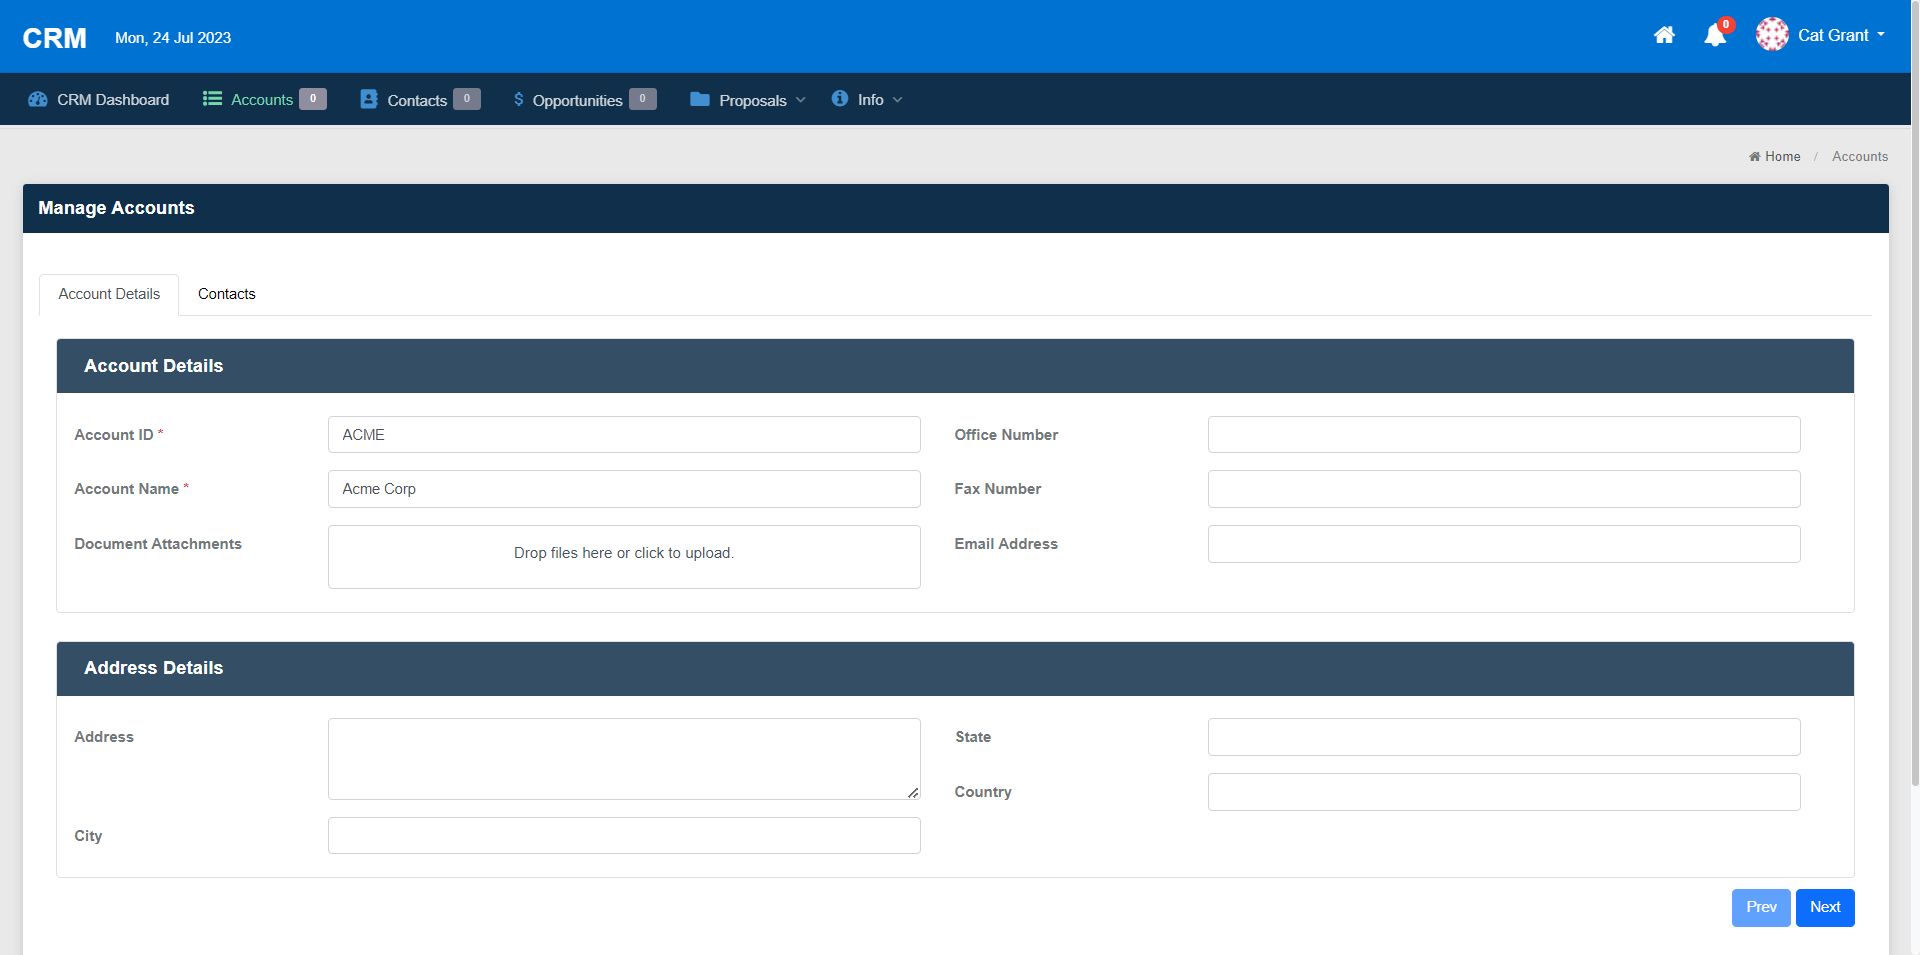Click the Next button

tap(1825, 907)
